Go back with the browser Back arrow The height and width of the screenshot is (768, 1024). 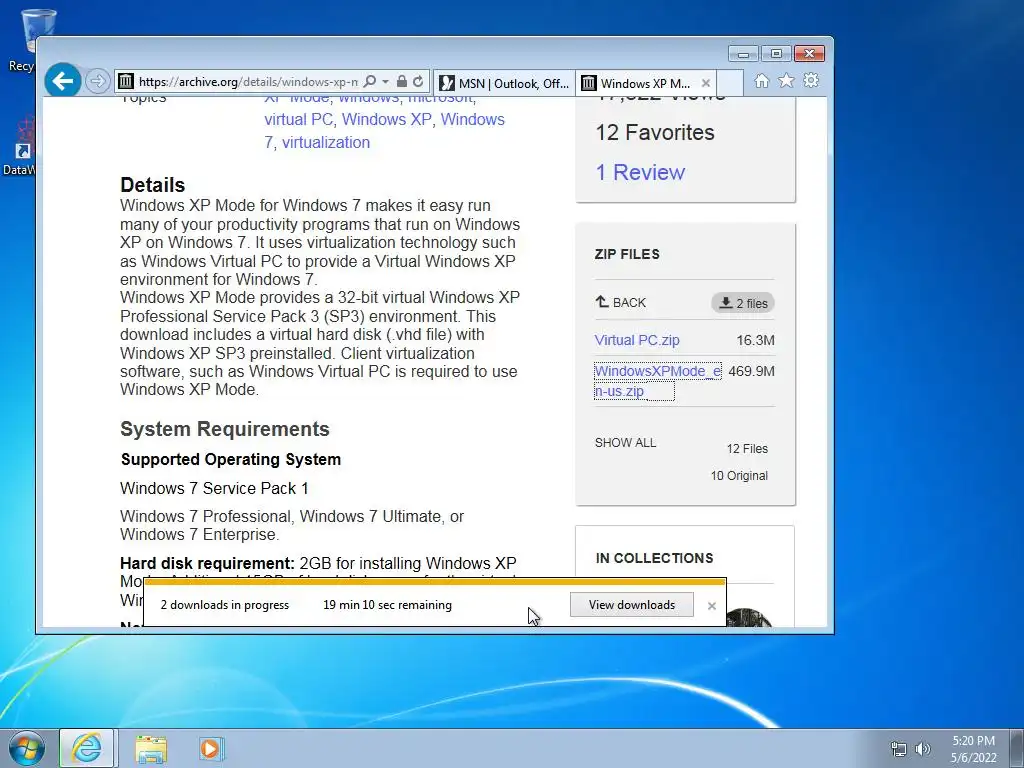pyautogui.click(x=63, y=81)
